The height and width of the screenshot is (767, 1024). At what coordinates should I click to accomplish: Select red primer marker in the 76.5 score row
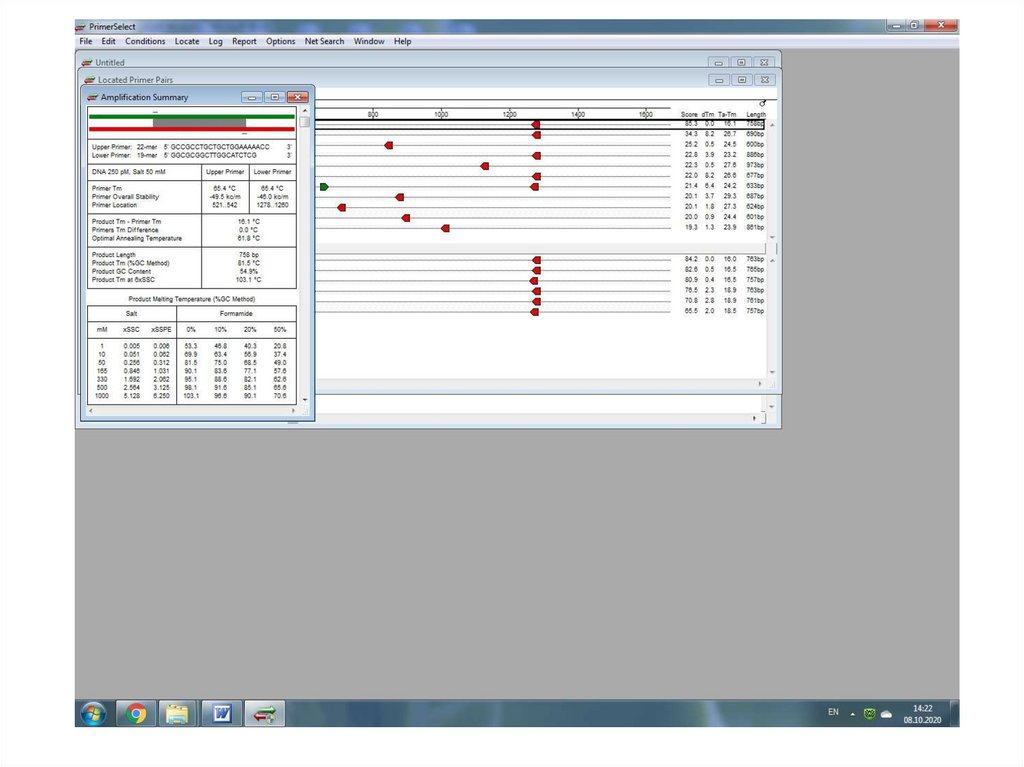(536, 291)
